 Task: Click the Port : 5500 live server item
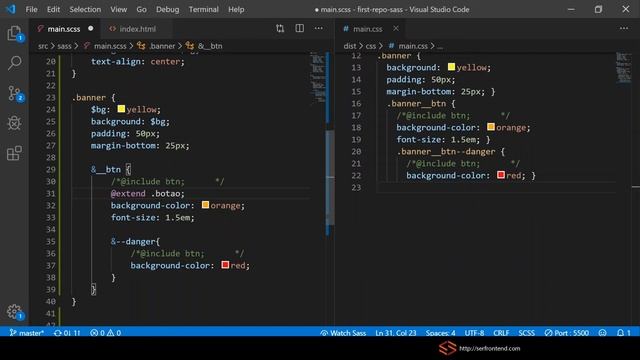point(567,333)
